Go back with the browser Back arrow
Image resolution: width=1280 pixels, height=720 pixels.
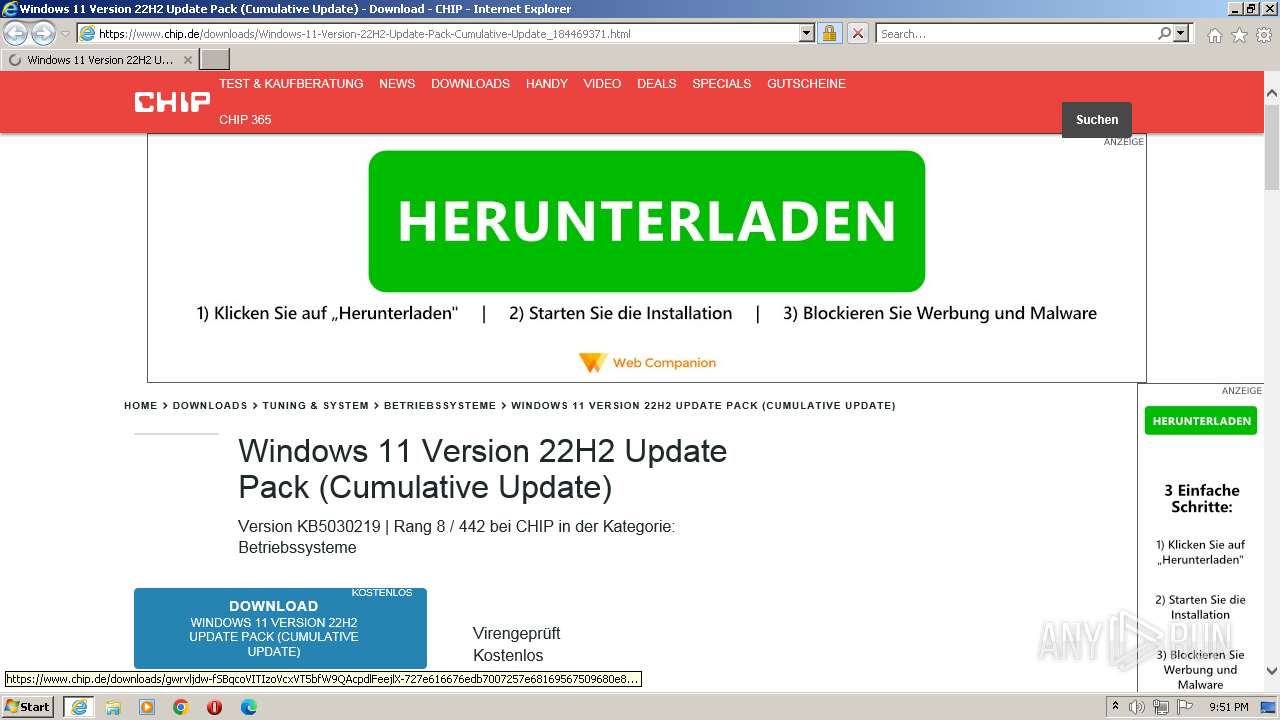16,34
